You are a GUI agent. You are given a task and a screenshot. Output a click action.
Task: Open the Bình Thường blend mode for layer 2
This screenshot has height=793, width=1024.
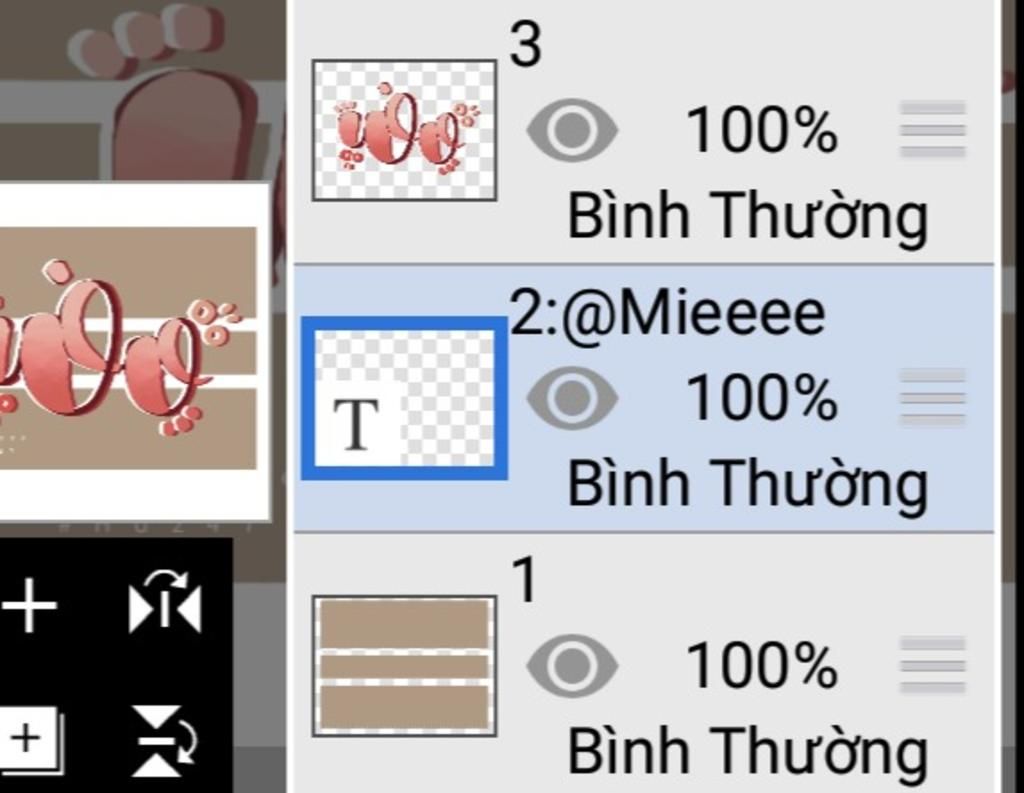pos(747,482)
